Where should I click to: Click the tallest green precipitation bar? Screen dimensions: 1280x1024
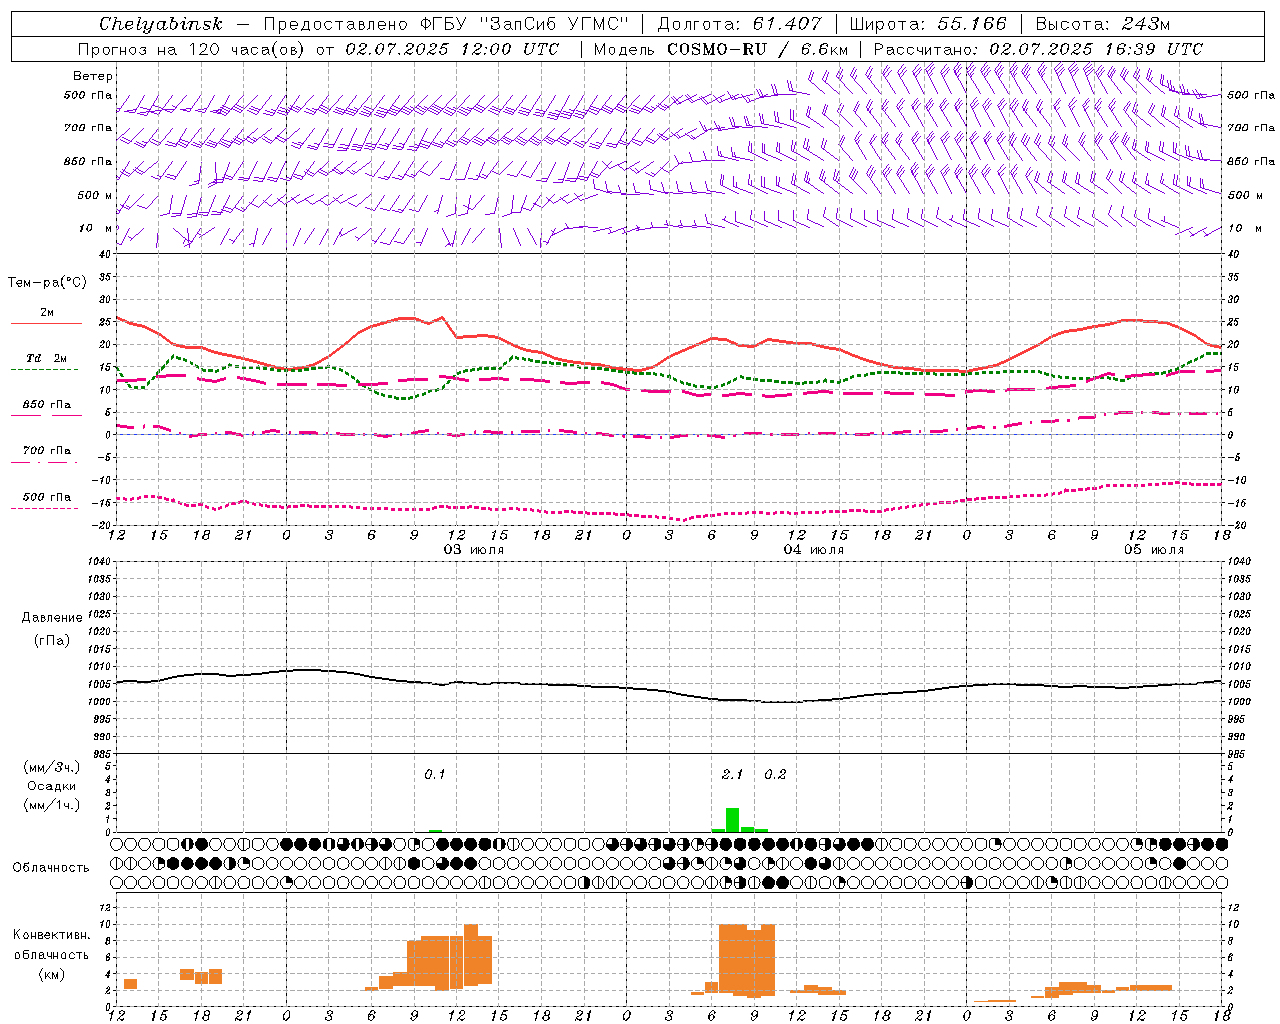click(733, 820)
